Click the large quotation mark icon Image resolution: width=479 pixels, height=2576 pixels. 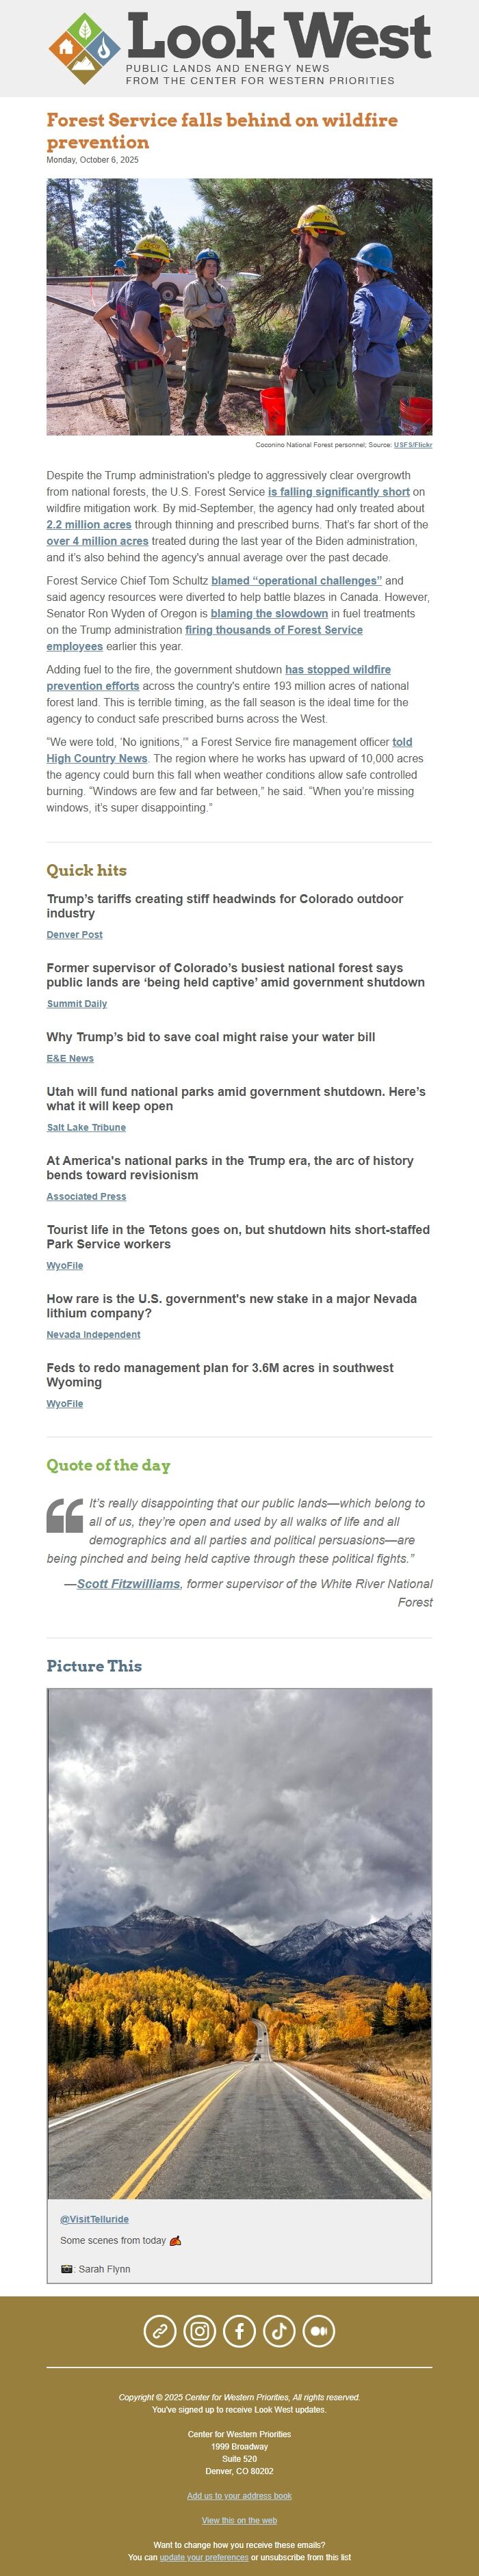(65, 1515)
